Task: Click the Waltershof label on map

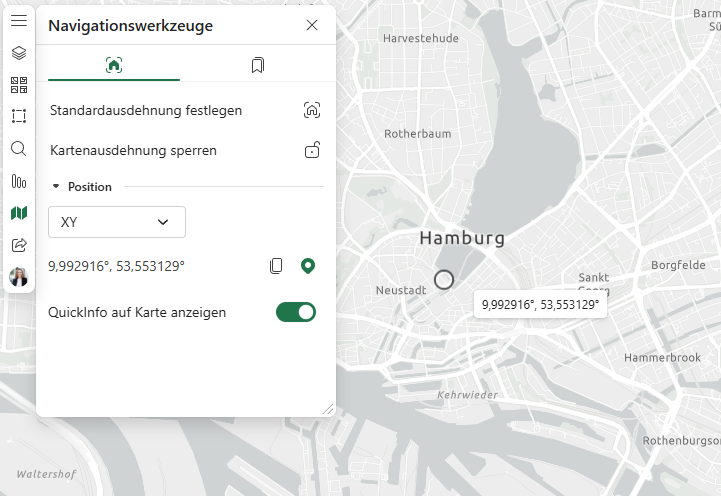Action: pos(46,474)
